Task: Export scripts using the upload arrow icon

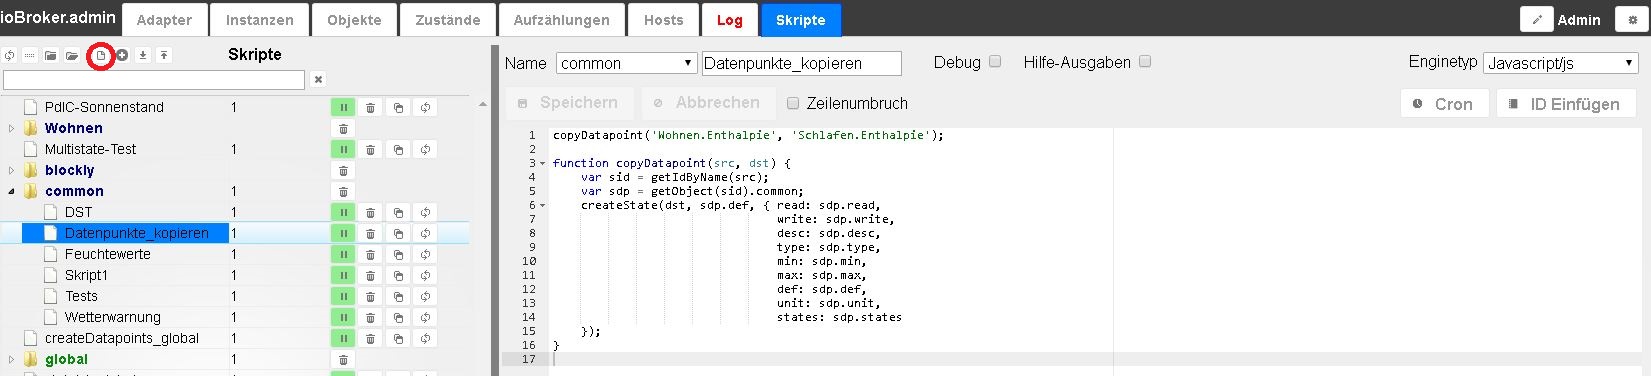Action: [x=164, y=55]
